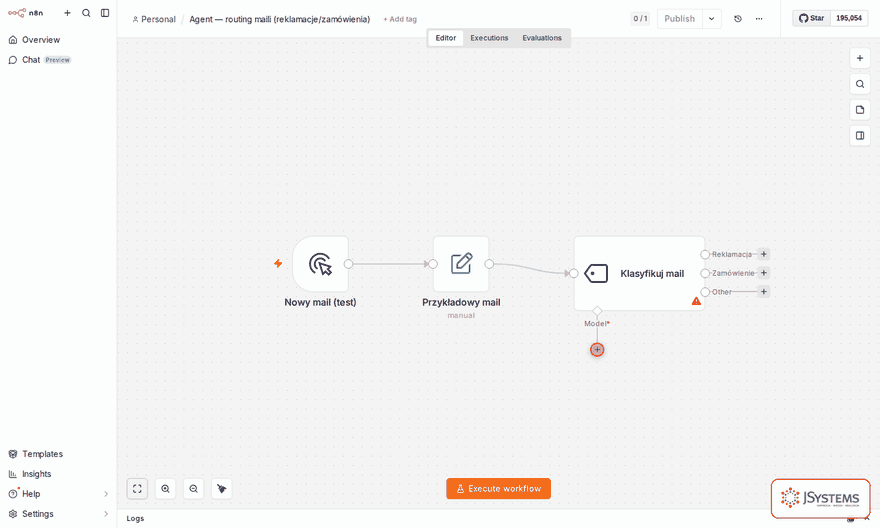This screenshot has height=528, width=880.
Task: Open canvas node search panel
Action: pyautogui.click(x=860, y=84)
